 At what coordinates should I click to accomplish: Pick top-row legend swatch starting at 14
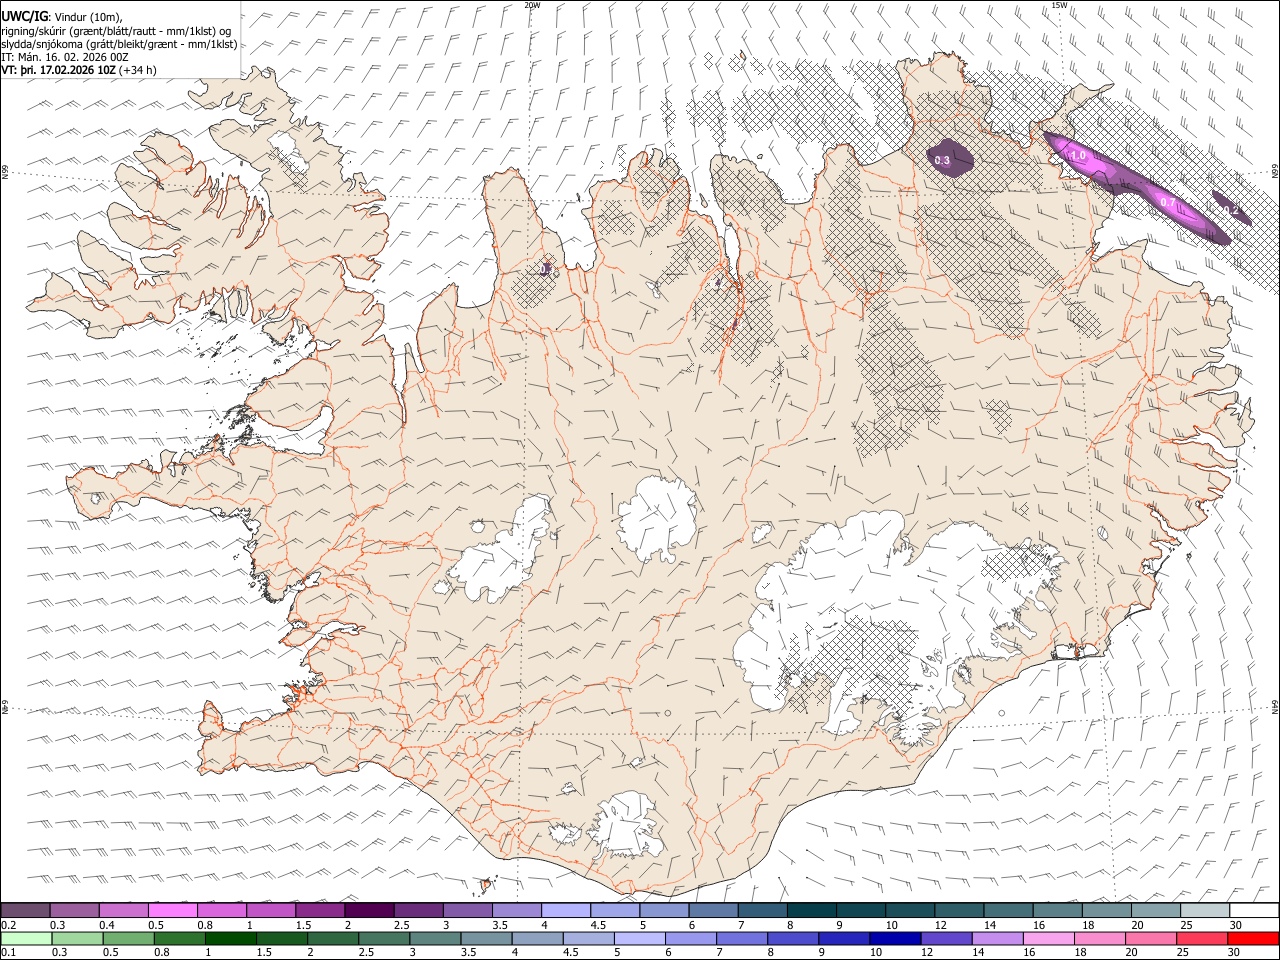(1007, 910)
